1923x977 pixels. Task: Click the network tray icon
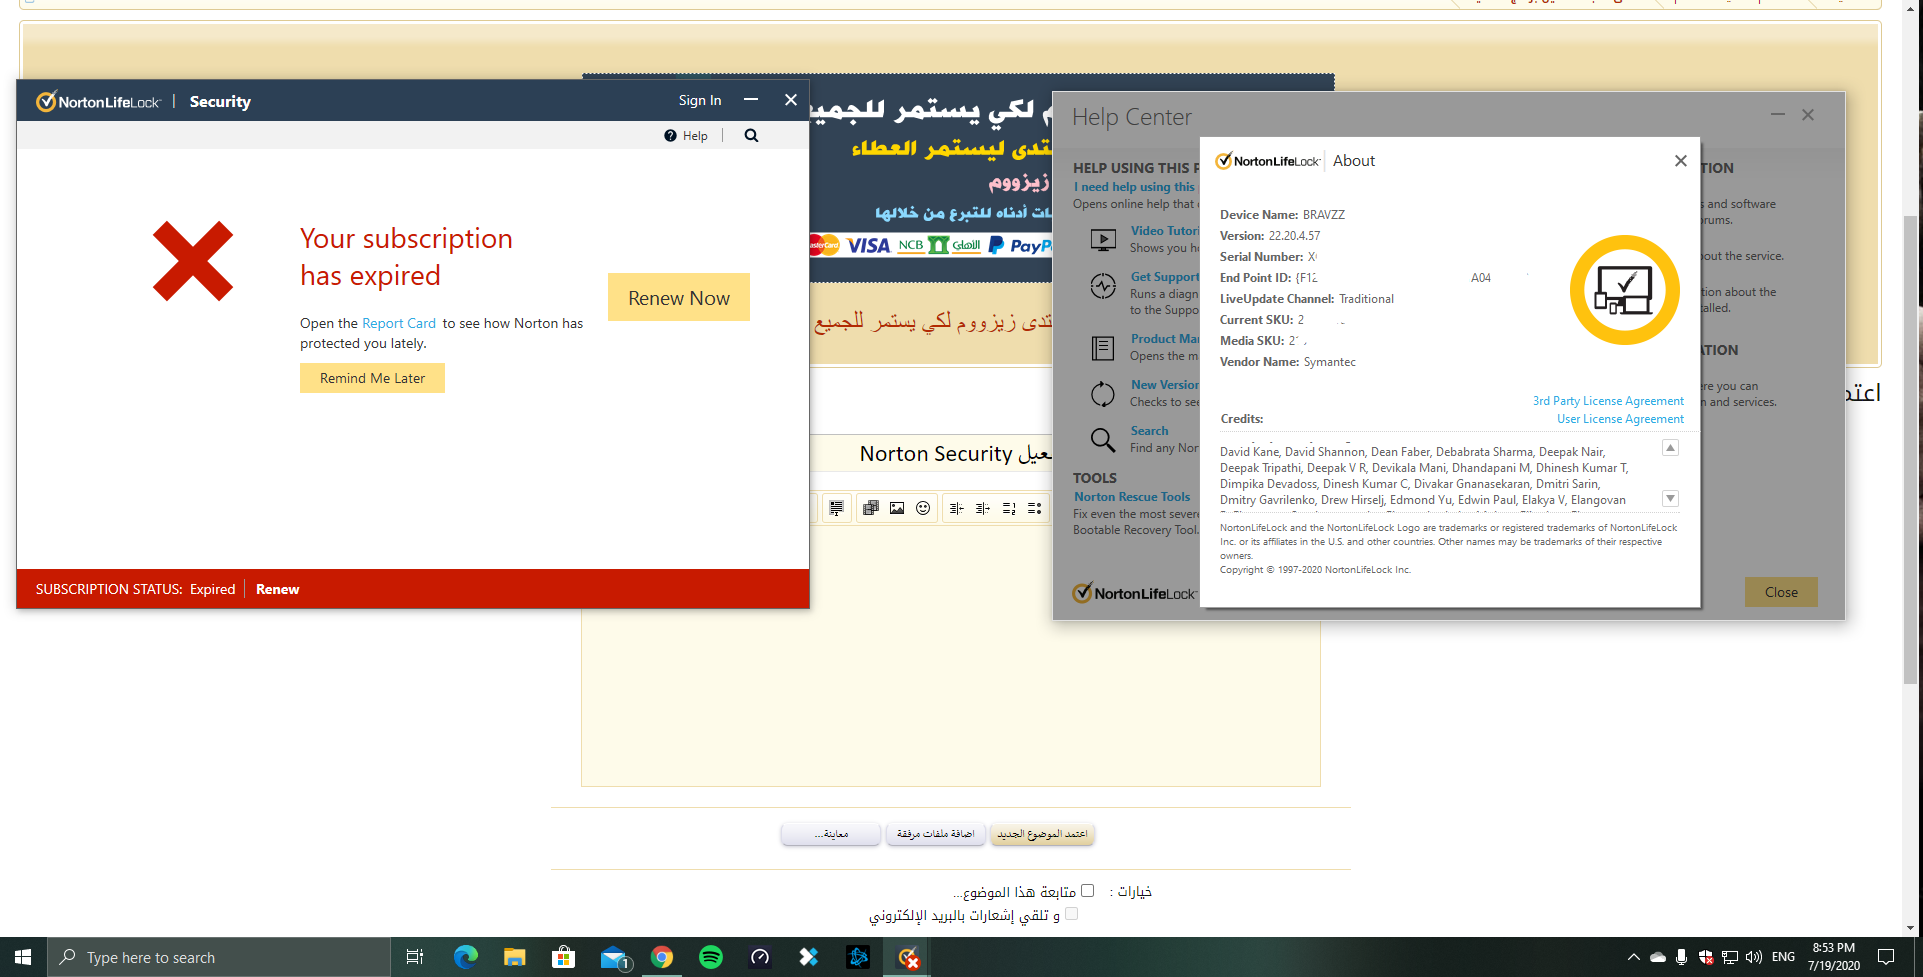tap(1730, 957)
